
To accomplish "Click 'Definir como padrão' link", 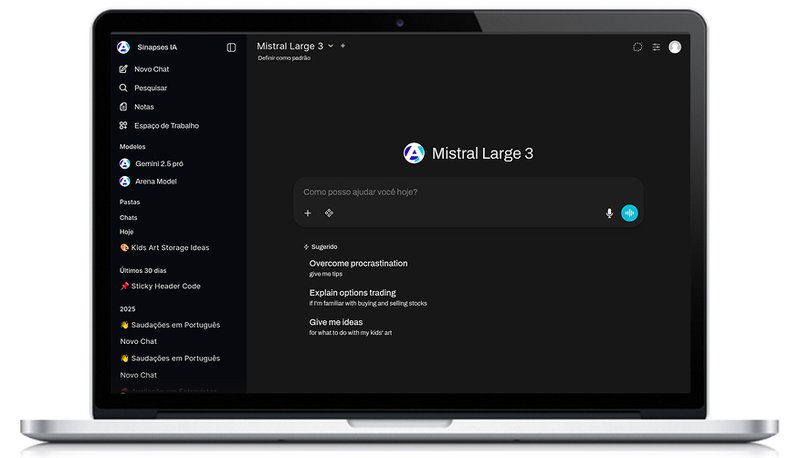I will tap(284, 58).
